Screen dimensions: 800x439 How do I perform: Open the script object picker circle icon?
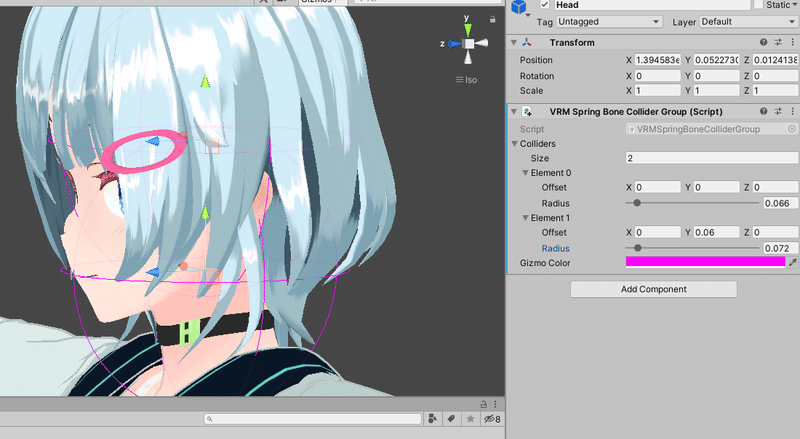coord(792,129)
